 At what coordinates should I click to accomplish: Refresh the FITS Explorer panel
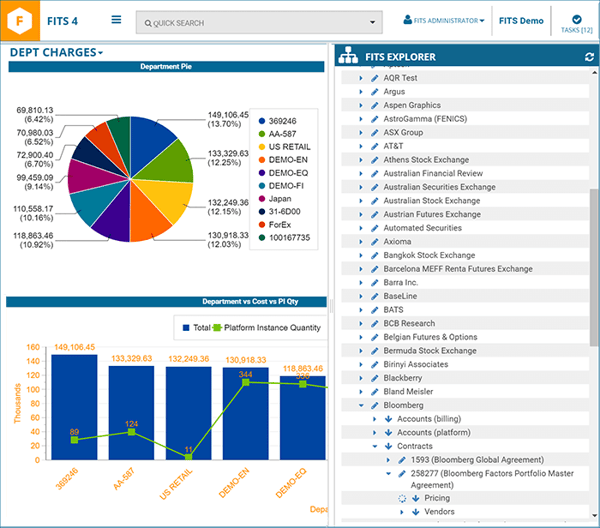coord(589,57)
